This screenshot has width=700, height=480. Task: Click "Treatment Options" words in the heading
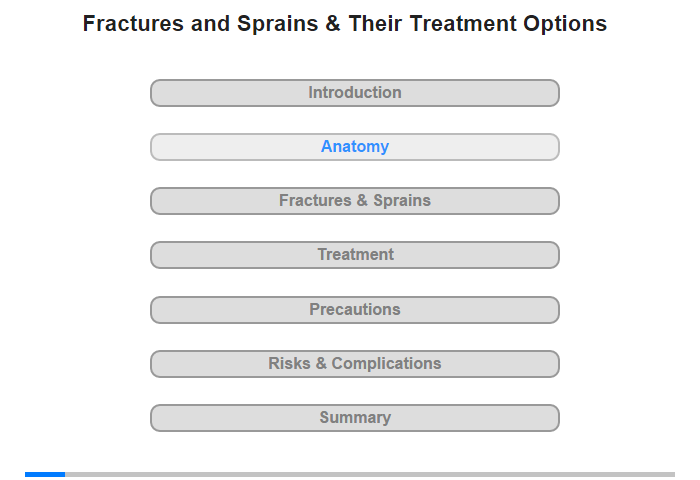click(508, 23)
